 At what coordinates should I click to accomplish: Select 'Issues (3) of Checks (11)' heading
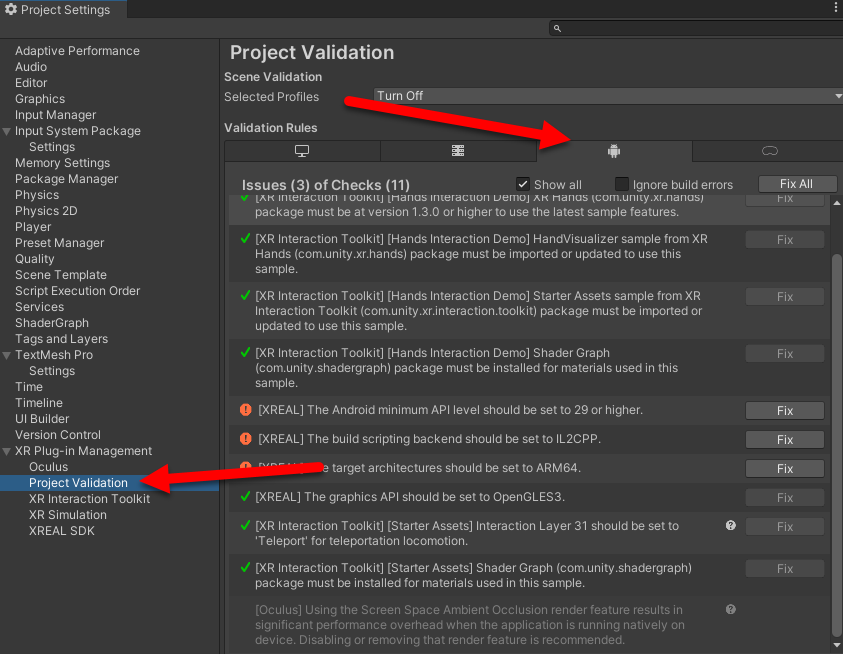(x=326, y=186)
